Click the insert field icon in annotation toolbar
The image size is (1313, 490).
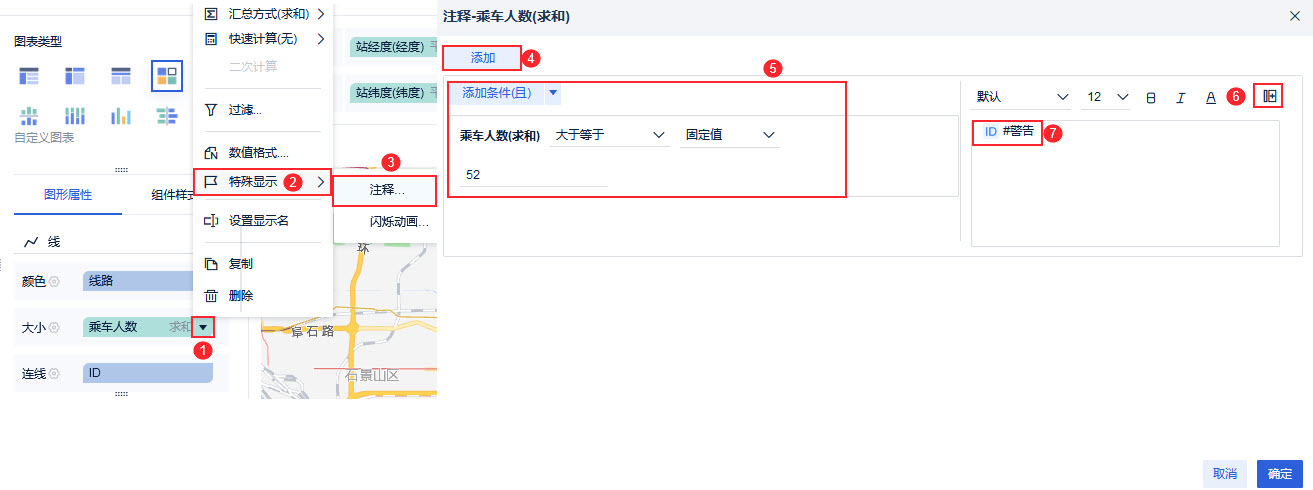tap(1270, 96)
